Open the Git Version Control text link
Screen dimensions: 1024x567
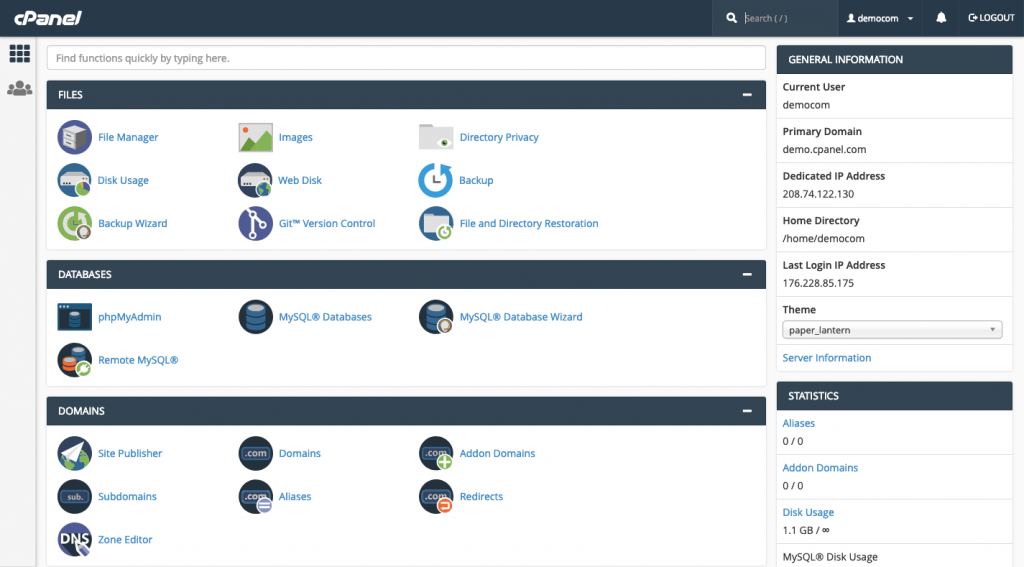pos(327,223)
